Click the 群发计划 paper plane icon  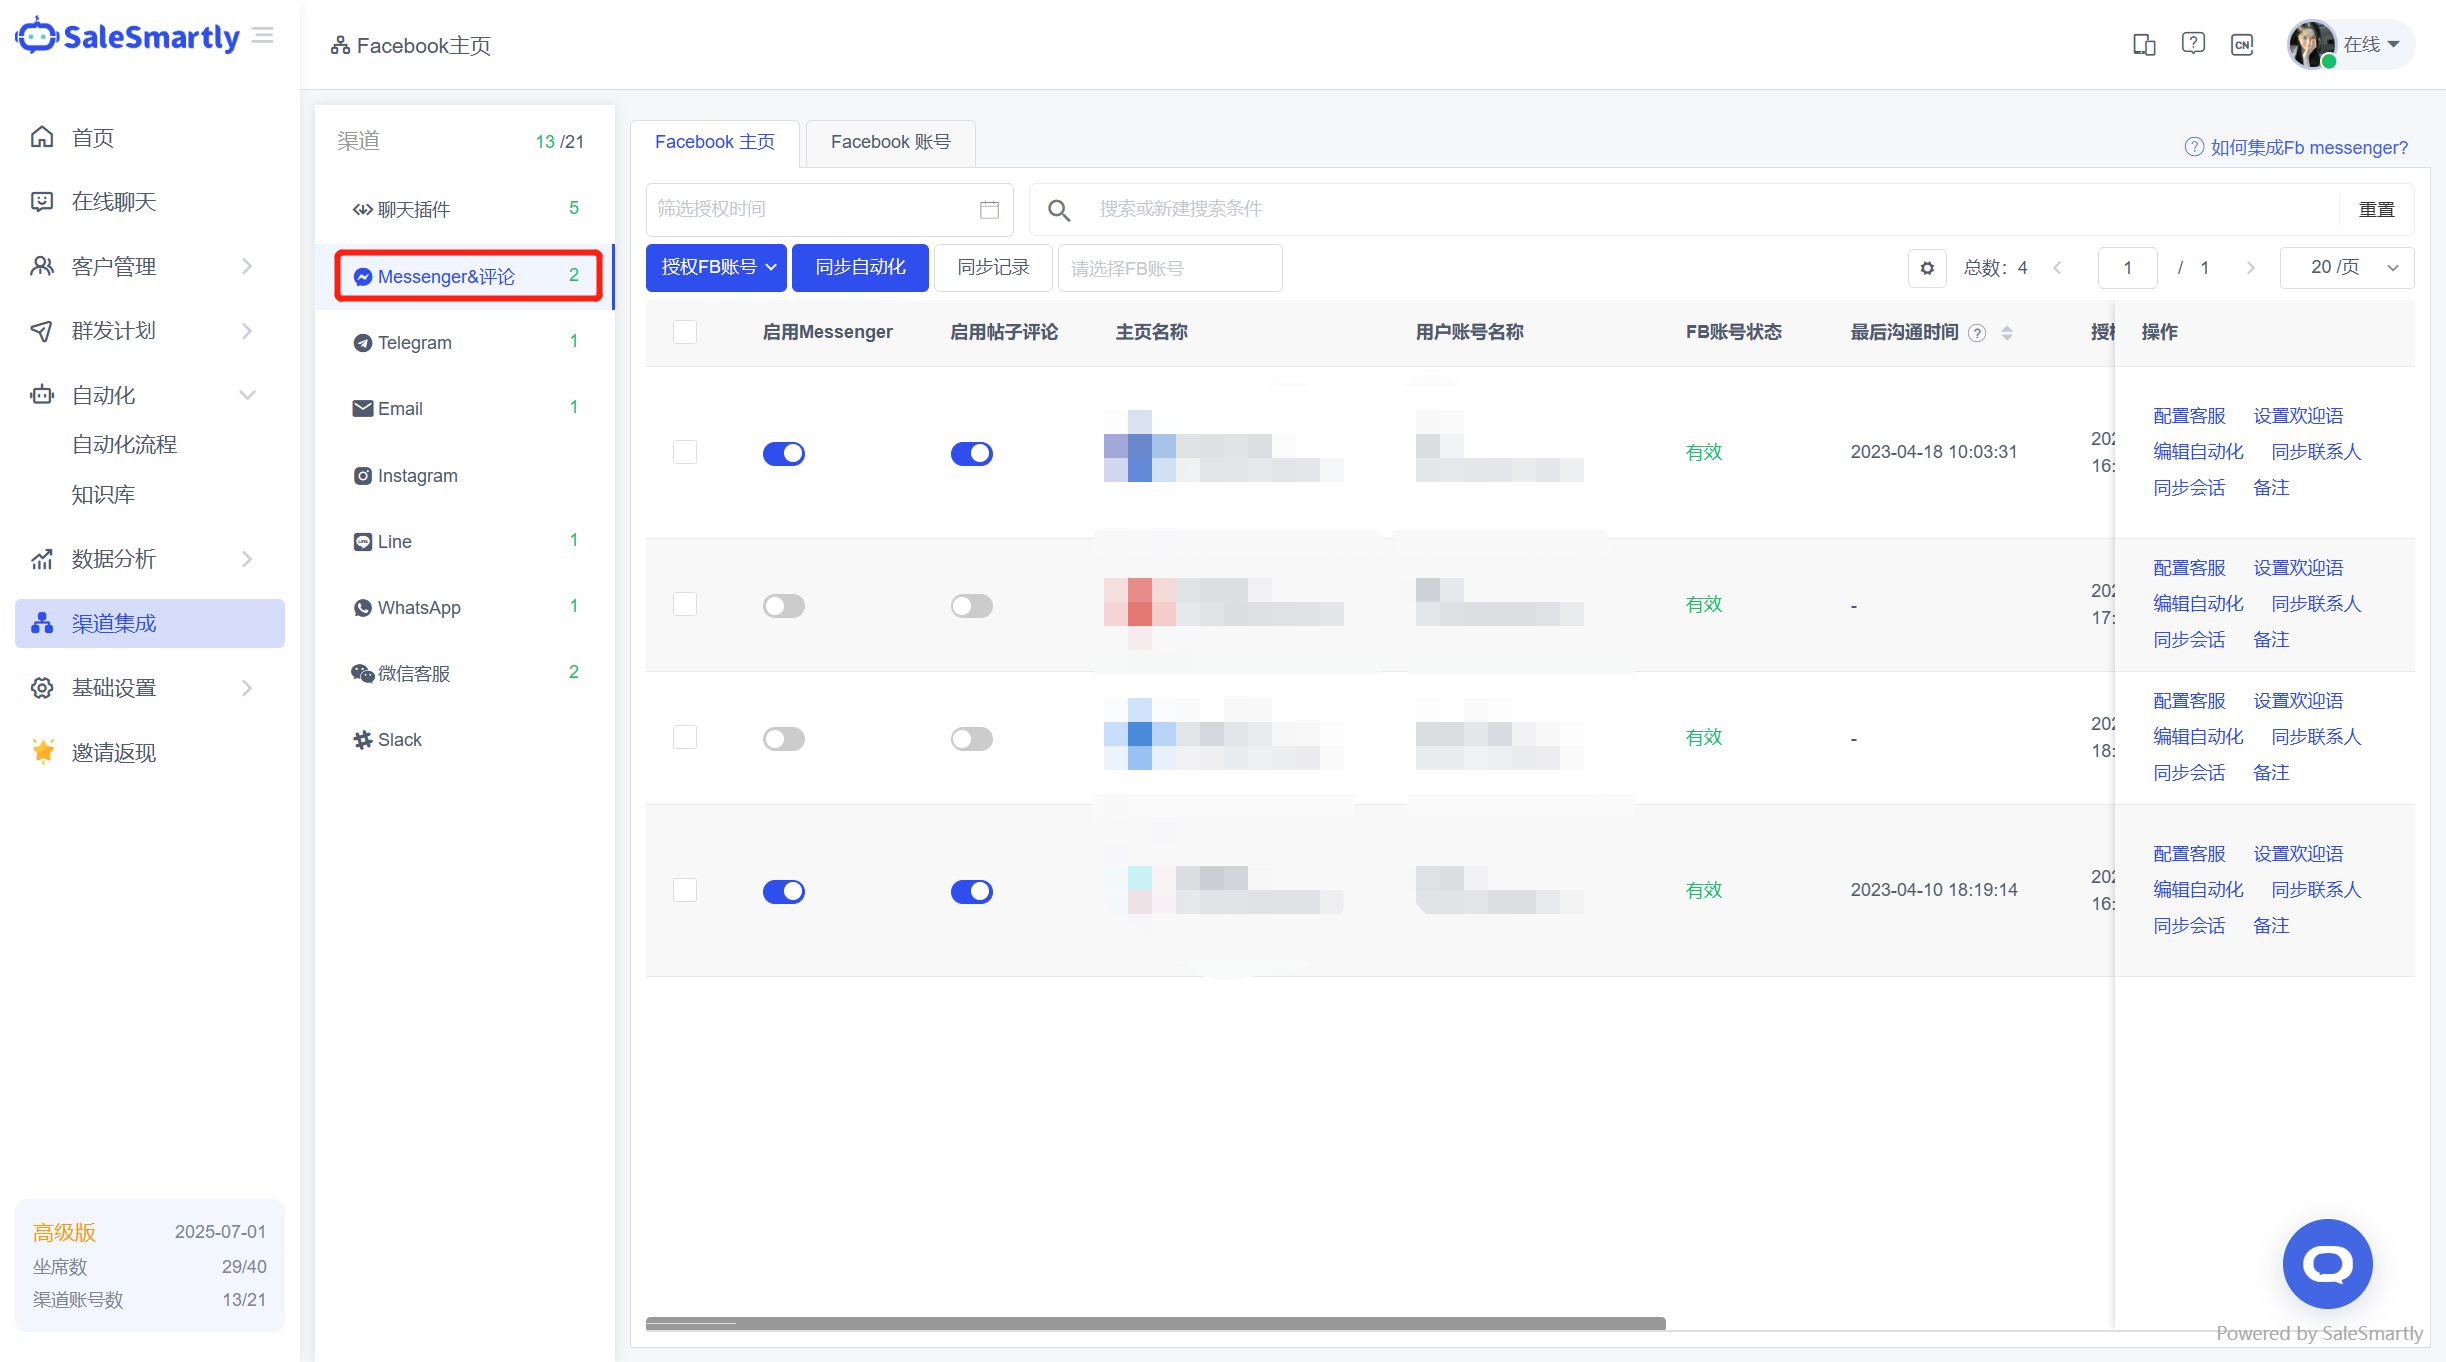pos(42,331)
